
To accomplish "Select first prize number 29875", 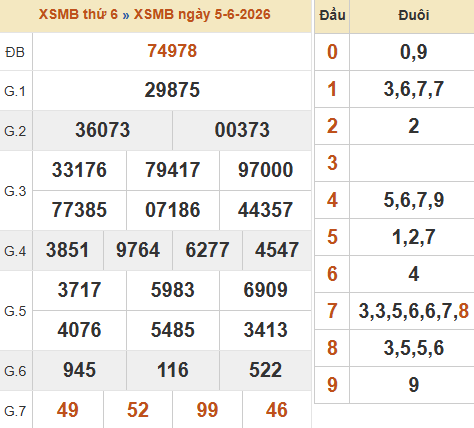I will click(172, 90).
